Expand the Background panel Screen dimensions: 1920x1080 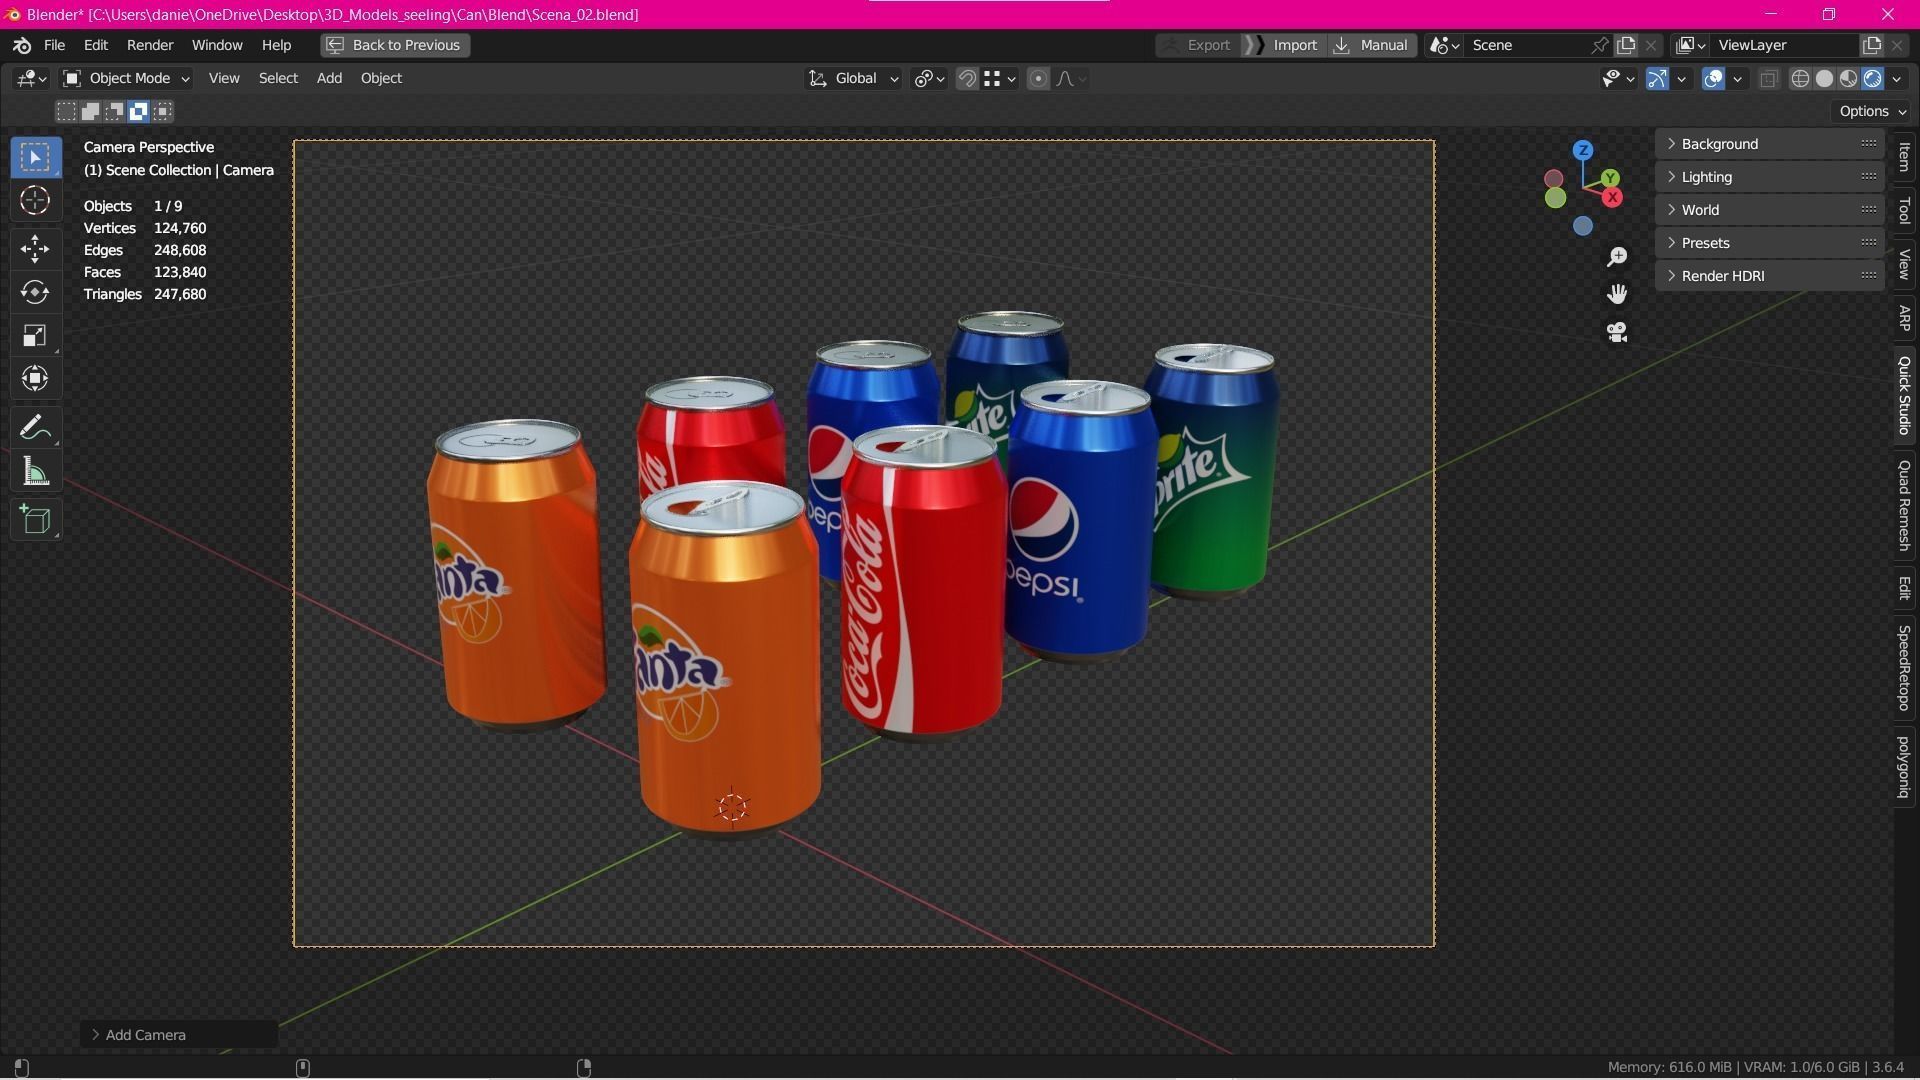(x=1770, y=144)
